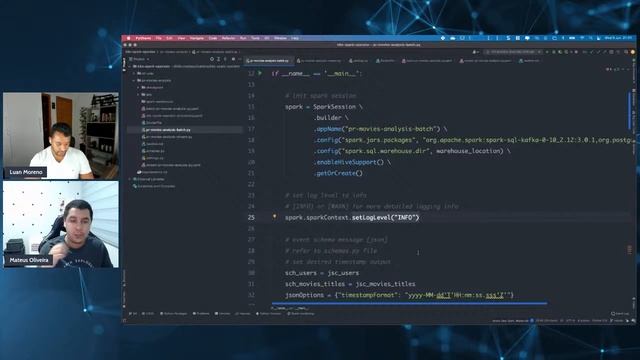Click the locate opened file icon in Project panel

click(x=211, y=59)
